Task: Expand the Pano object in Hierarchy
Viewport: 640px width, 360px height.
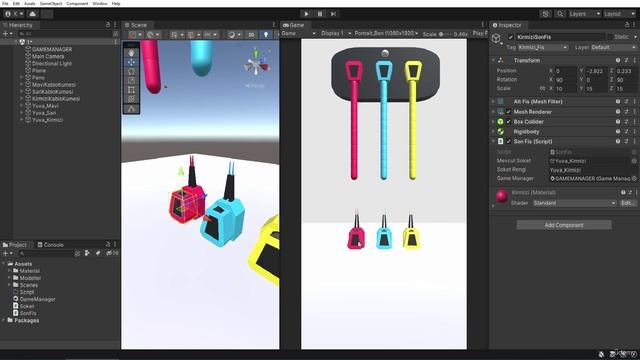Action: pyautogui.click(x=22, y=78)
